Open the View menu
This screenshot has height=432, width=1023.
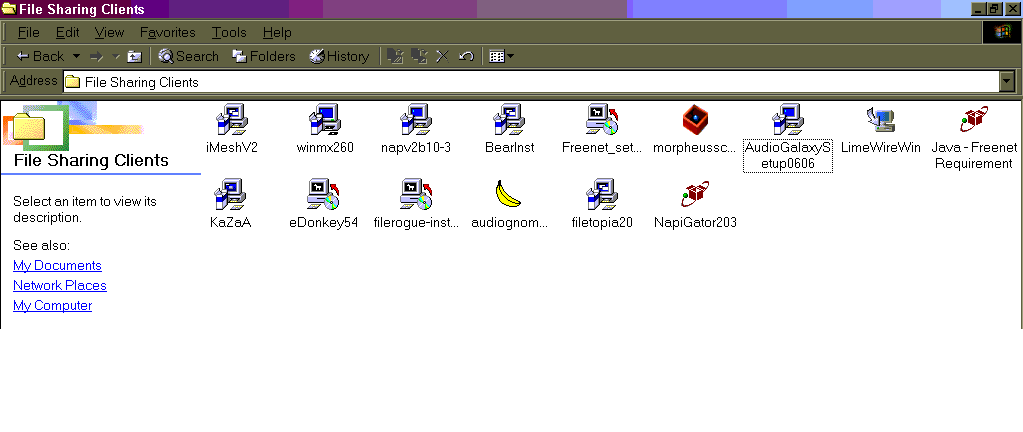tap(109, 32)
